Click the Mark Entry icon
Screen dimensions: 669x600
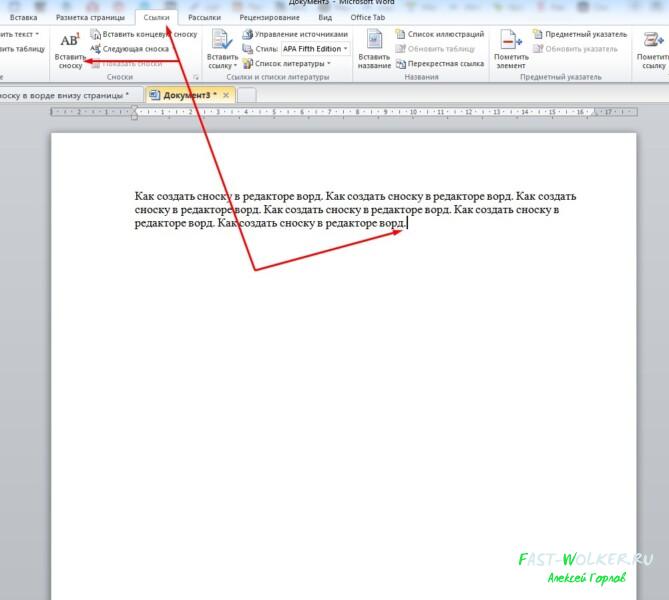[511, 40]
